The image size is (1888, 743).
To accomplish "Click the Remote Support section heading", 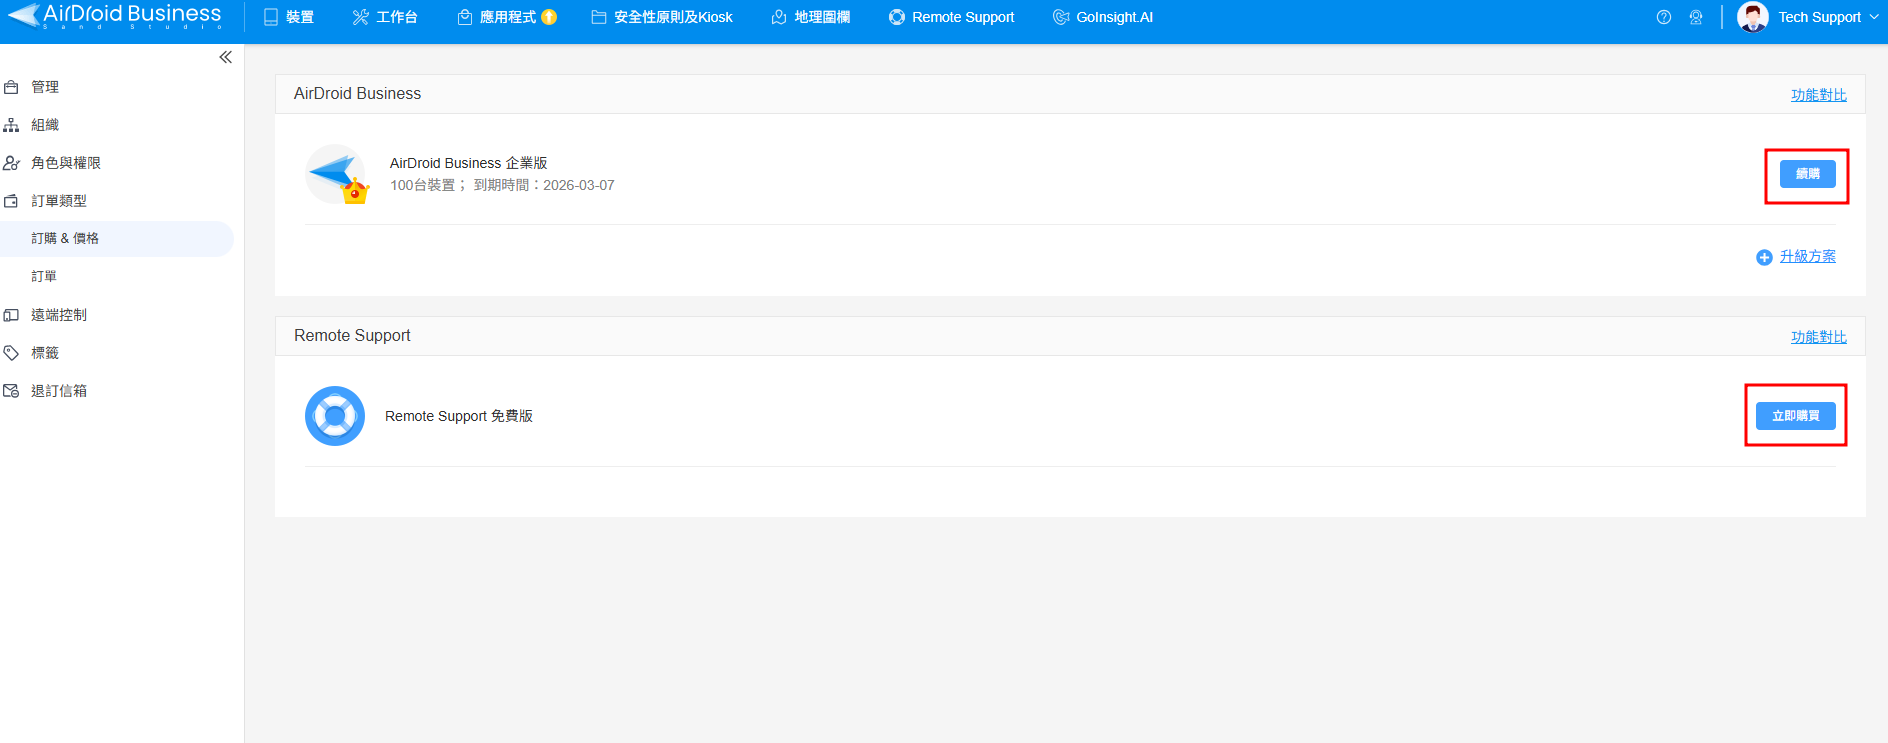I will coord(352,335).
